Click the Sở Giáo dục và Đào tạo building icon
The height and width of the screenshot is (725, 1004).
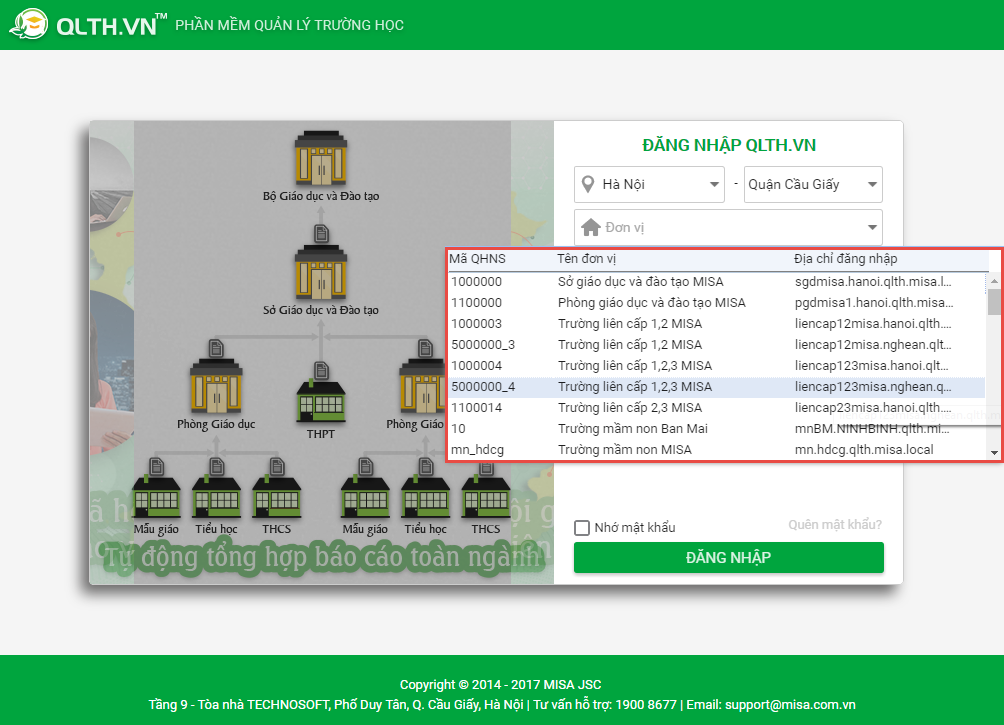click(x=321, y=273)
